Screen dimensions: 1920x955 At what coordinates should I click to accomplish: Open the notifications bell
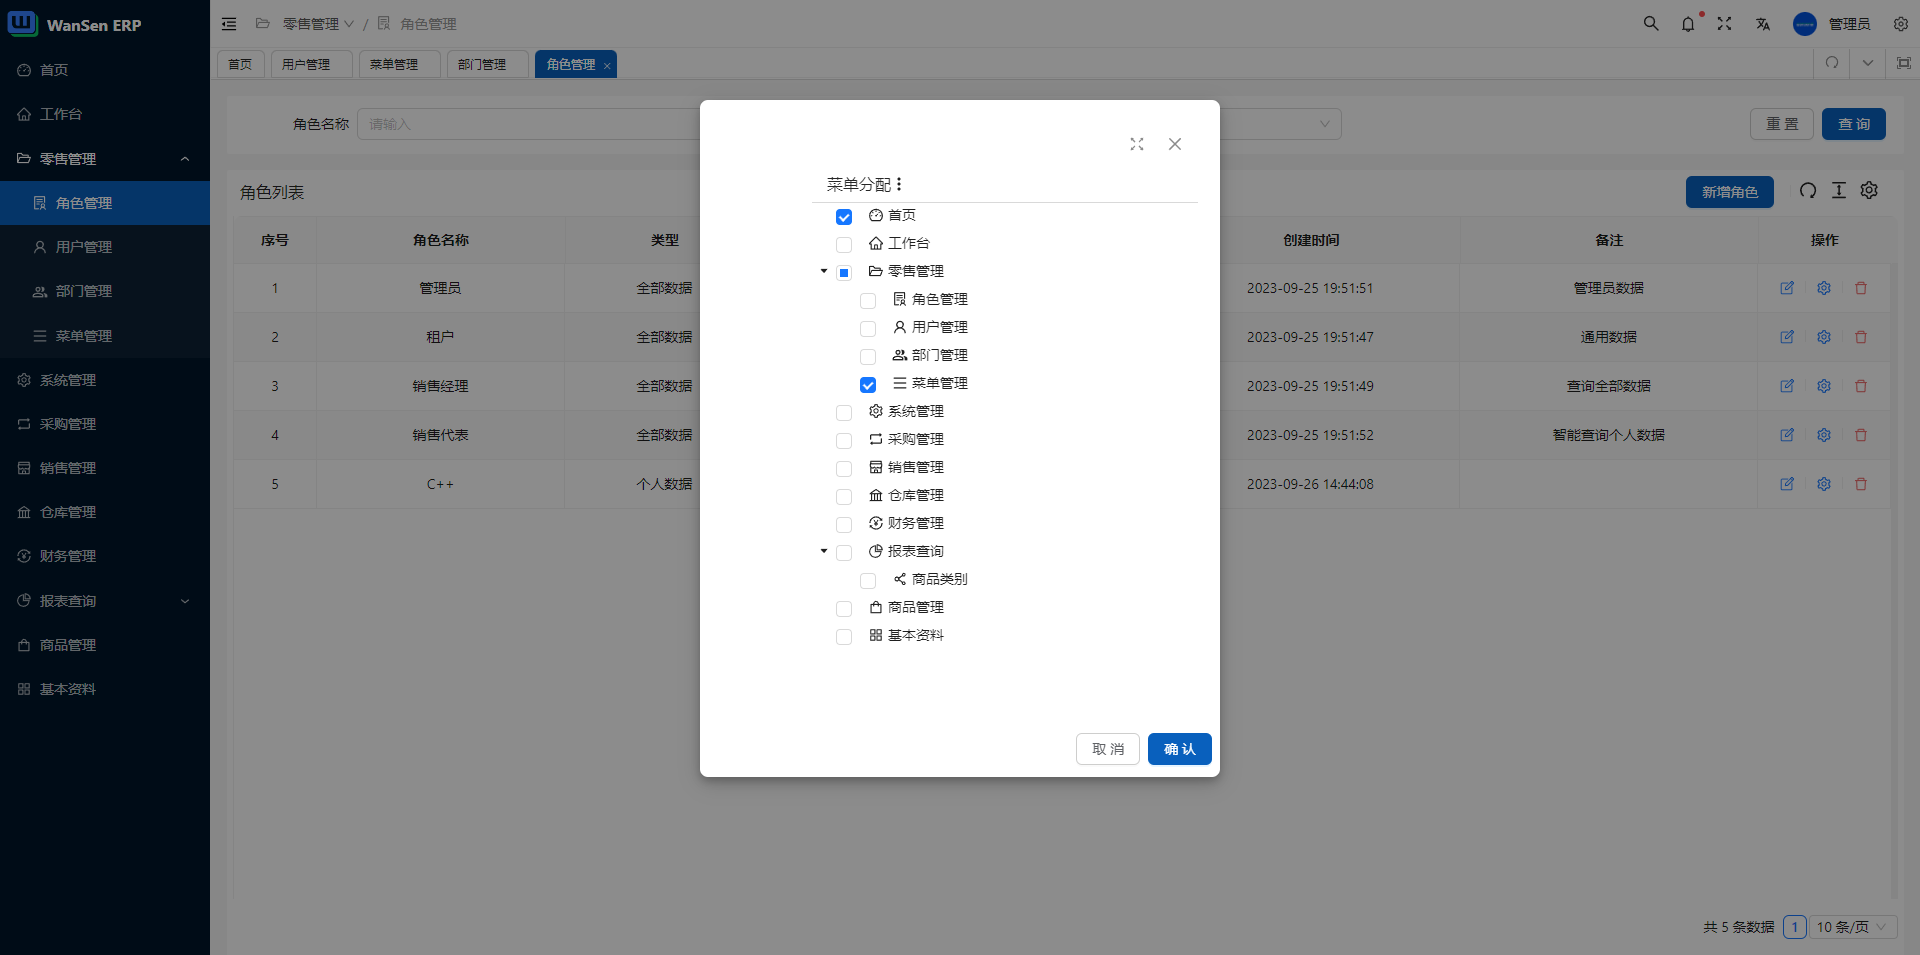(x=1688, y=24)
